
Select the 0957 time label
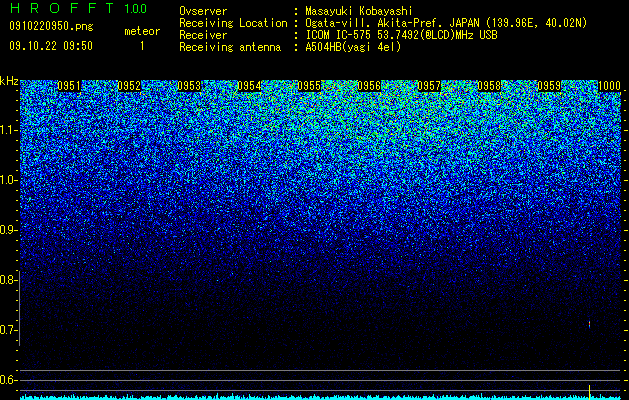[429, 86]
